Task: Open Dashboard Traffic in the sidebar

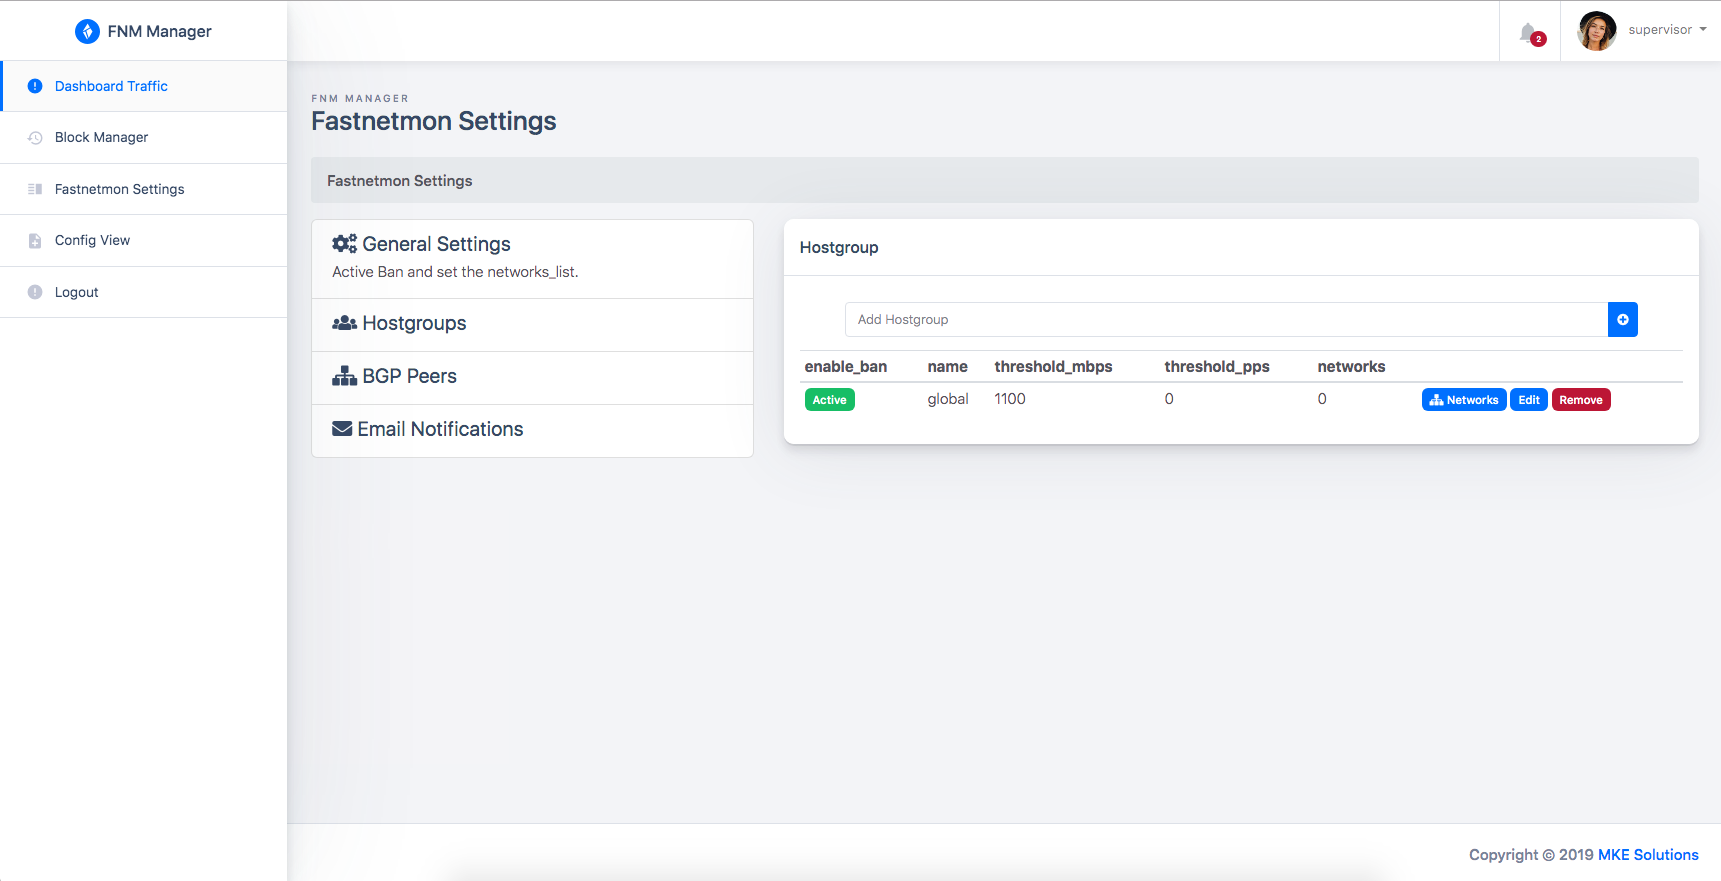Action: tap(144, 86)
